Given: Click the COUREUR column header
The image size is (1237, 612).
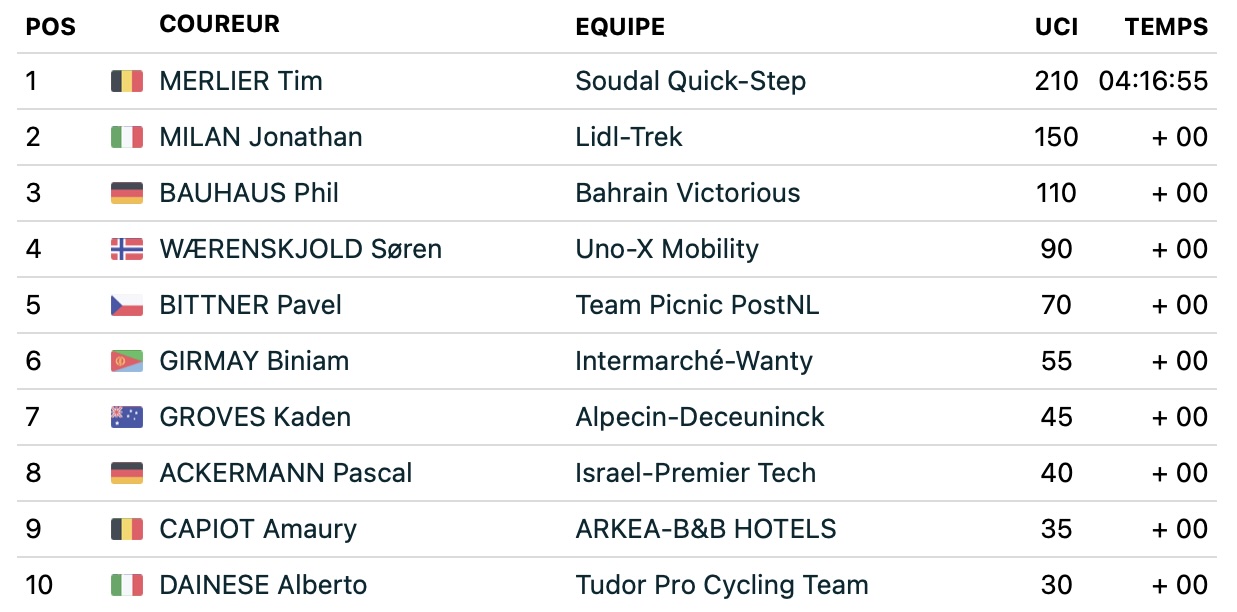Looking at the screenshot, I should 220,24.
